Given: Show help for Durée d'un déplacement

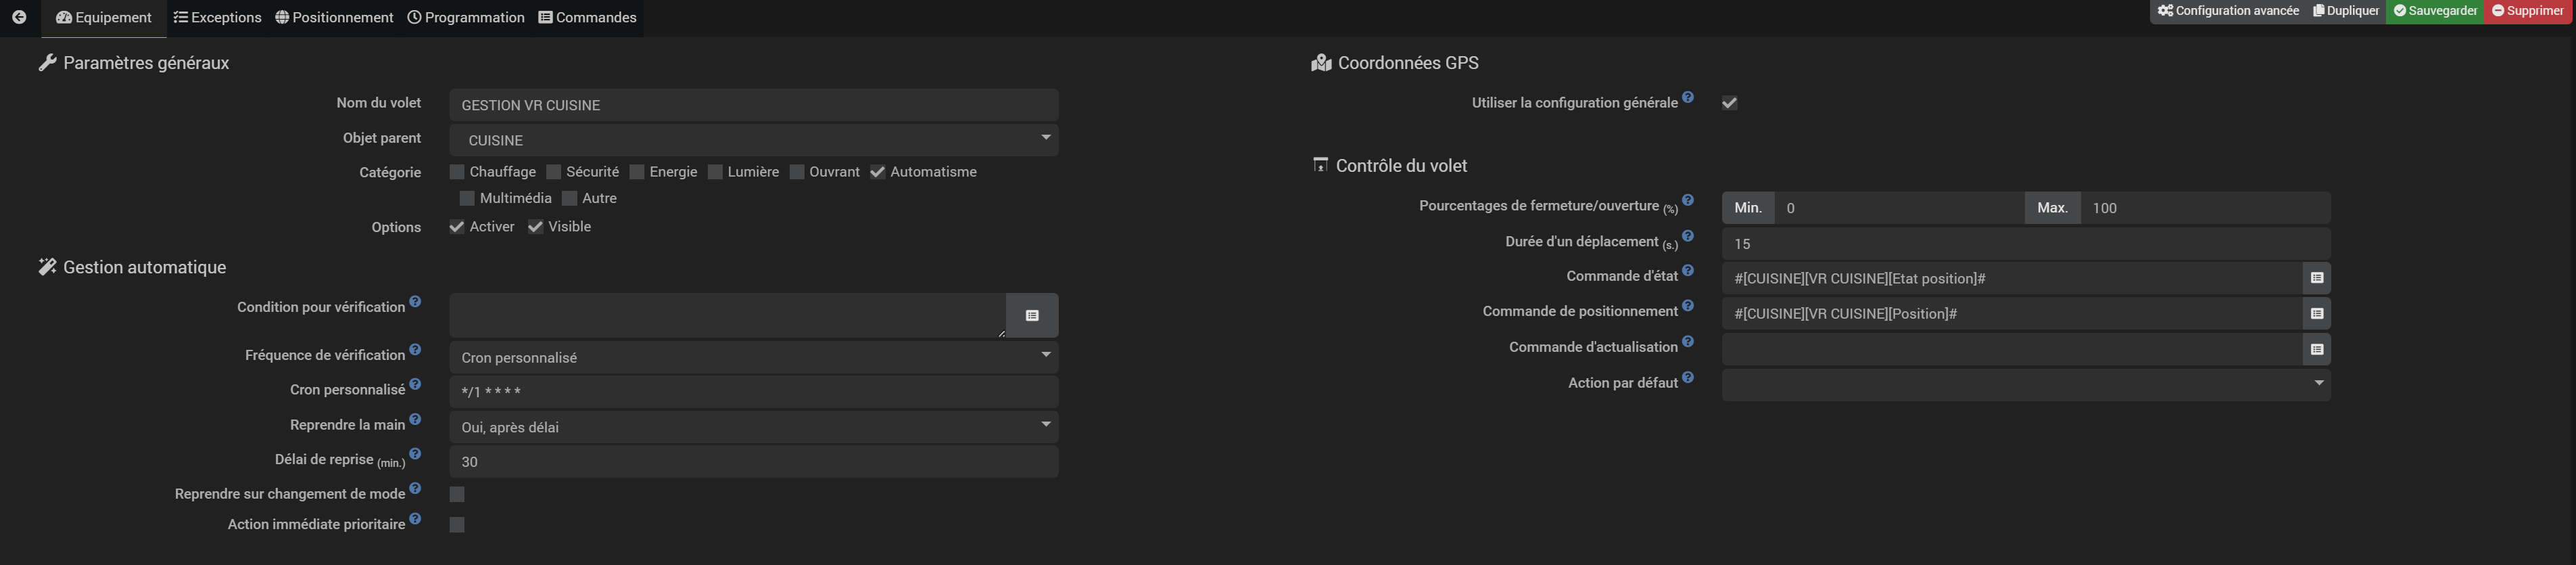Looking at the screenshot, I should click(x=1688, y=236).
